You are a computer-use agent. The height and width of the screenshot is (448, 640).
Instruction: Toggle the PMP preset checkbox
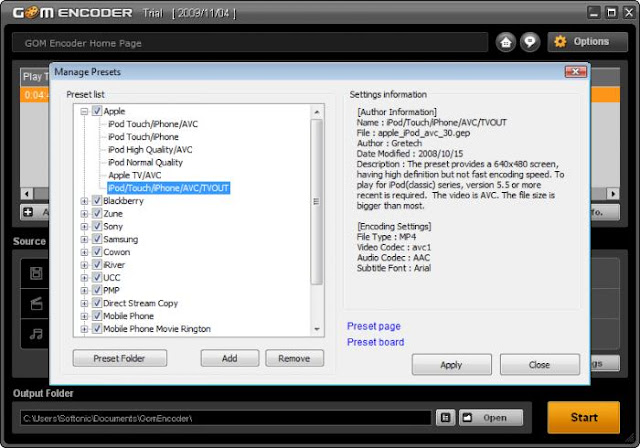(x=97, y=290)
